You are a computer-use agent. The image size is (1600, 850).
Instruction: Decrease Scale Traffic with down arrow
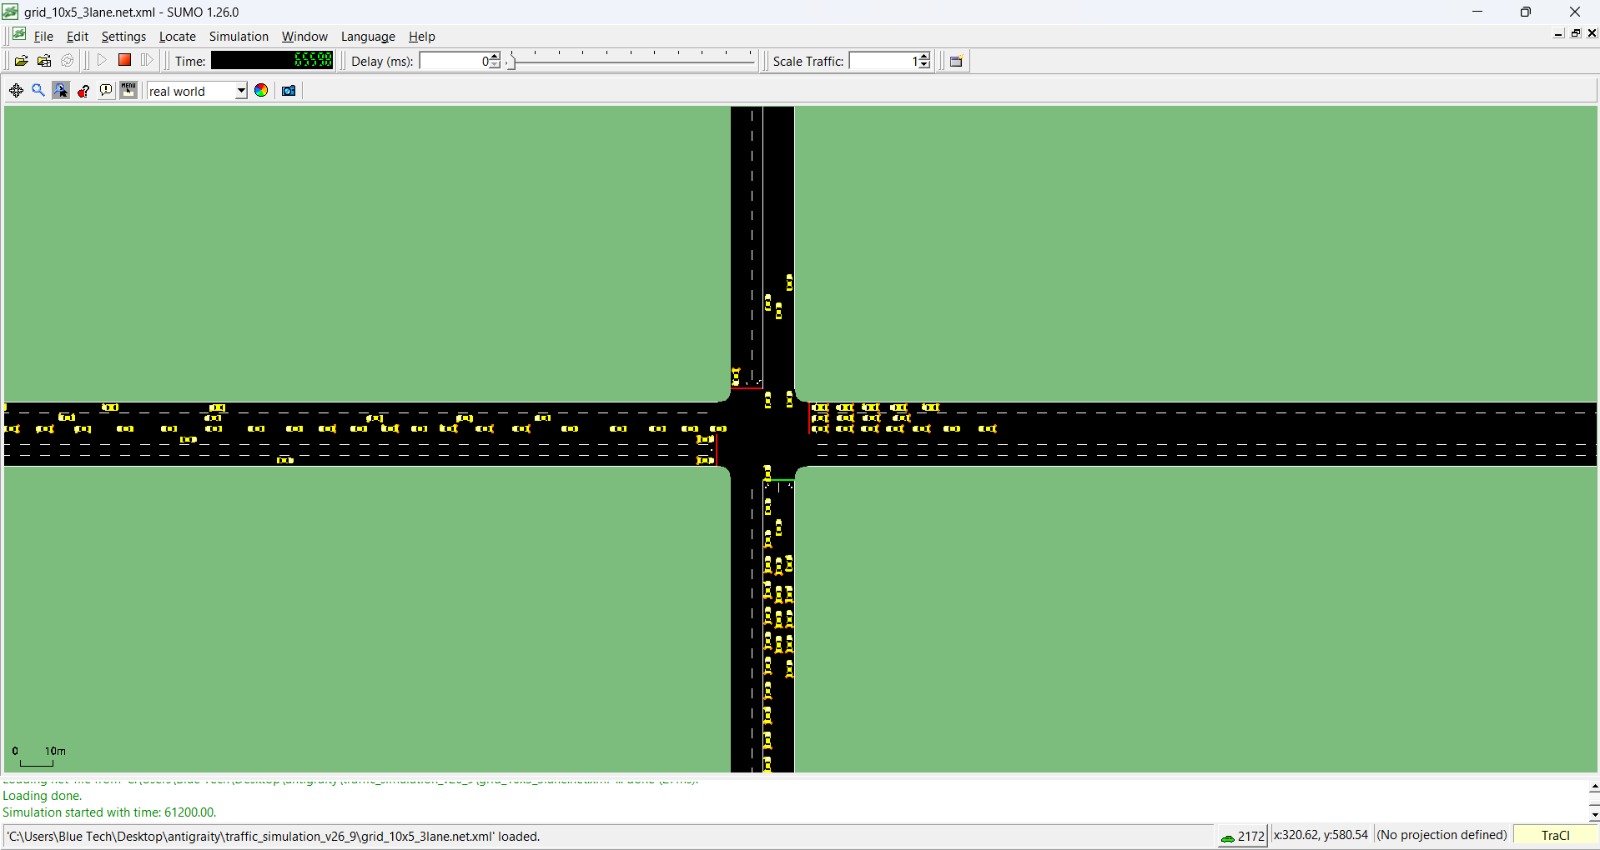click(924, 65)
